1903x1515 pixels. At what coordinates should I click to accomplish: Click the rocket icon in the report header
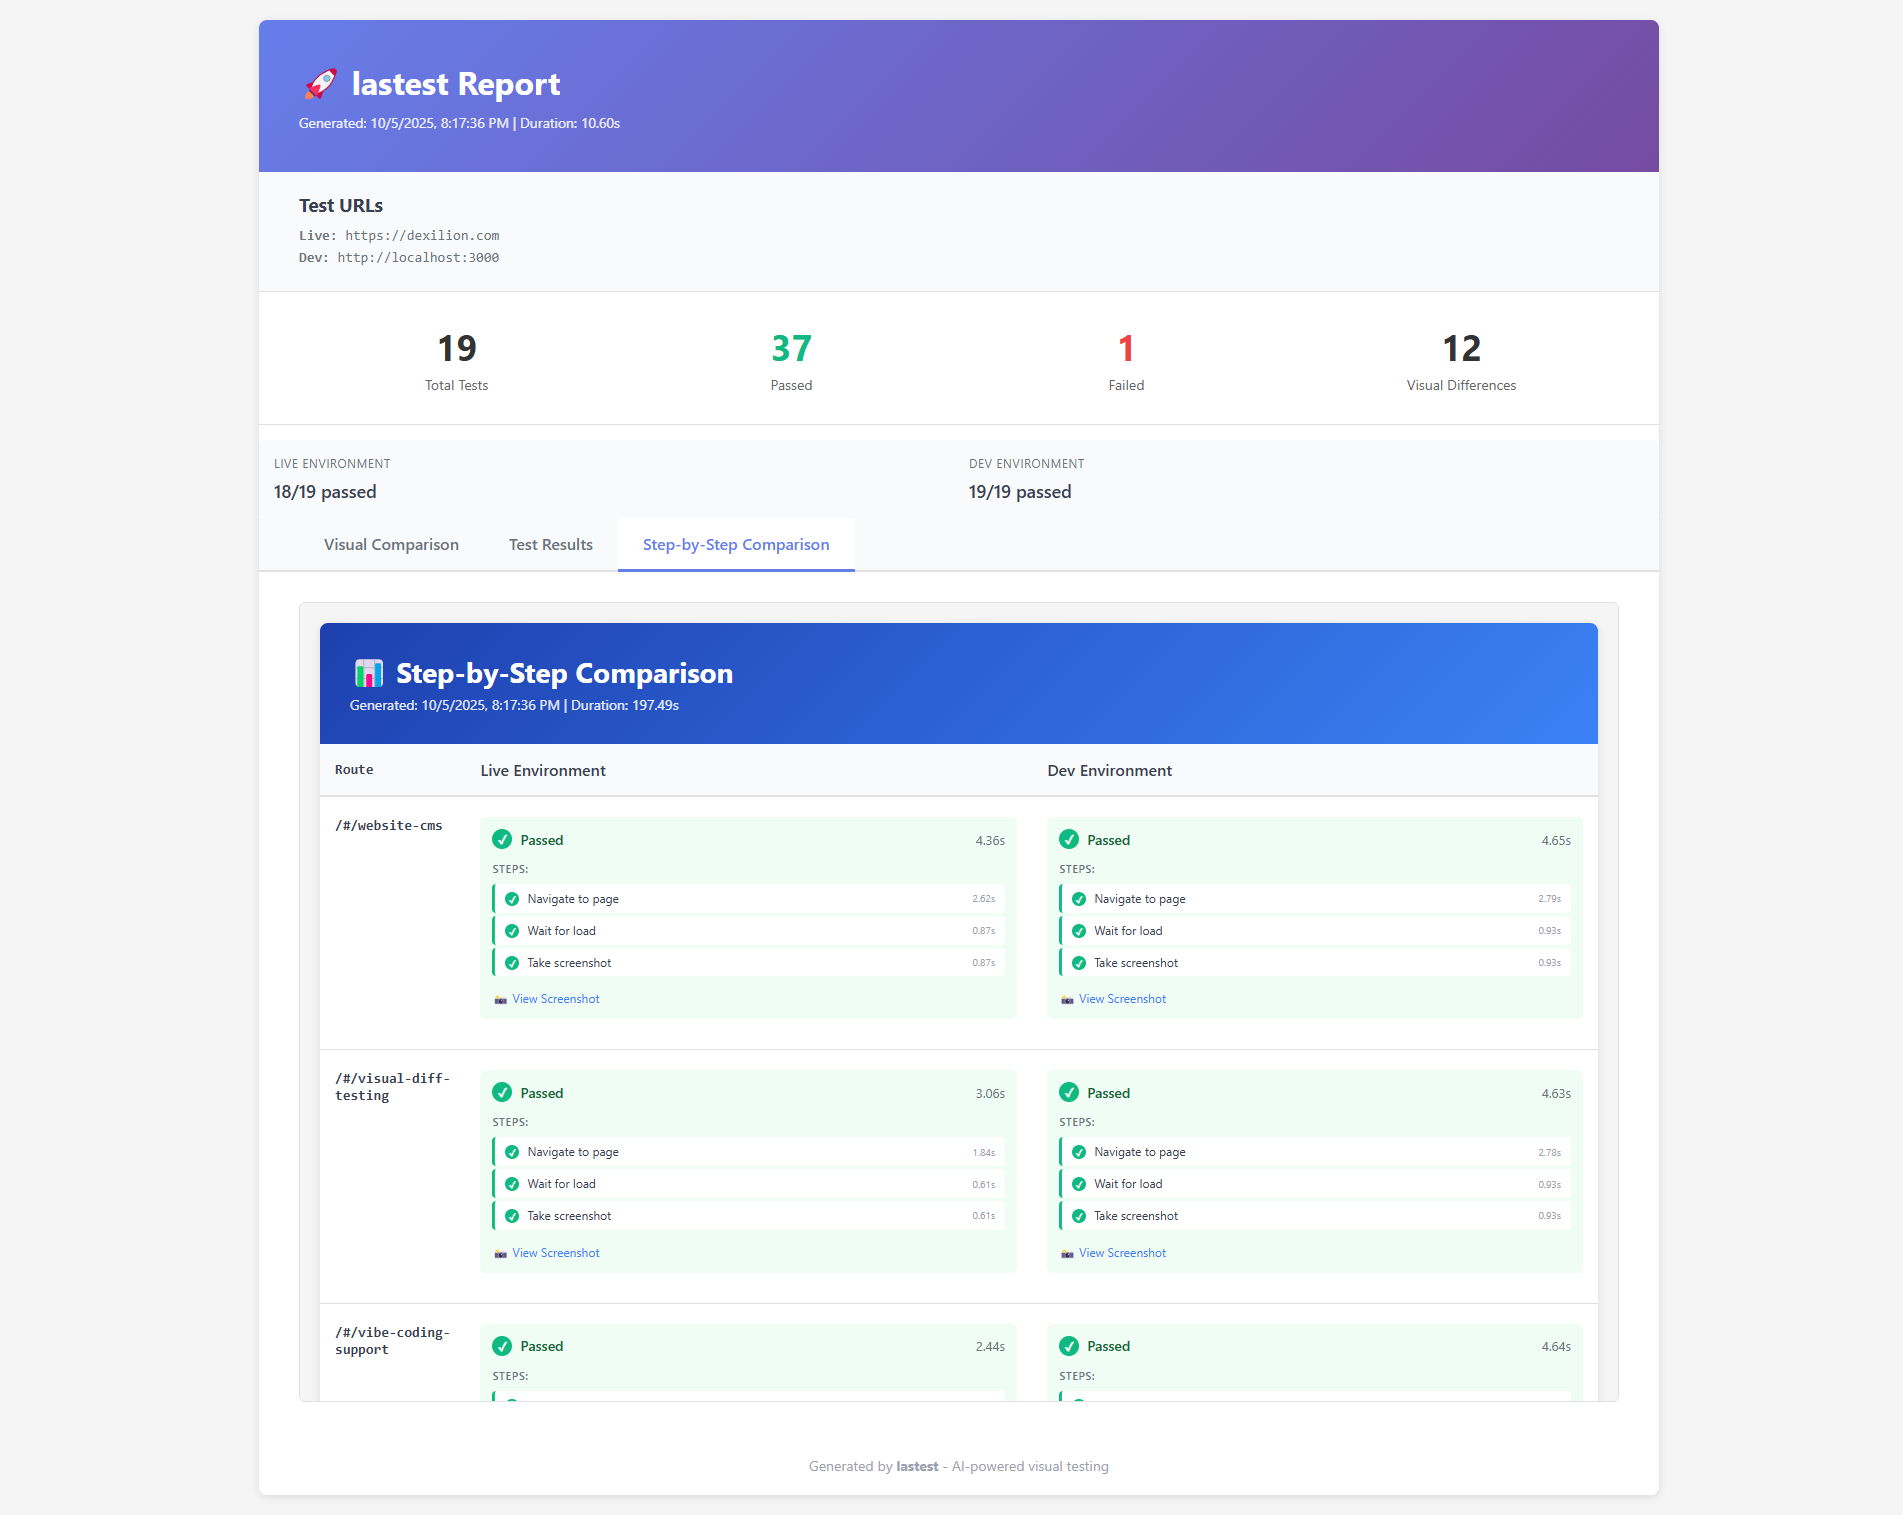(319, 84)
